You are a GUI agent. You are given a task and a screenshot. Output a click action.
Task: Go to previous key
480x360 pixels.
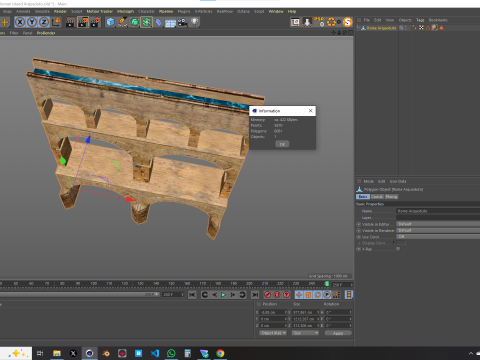click(205, 295)
